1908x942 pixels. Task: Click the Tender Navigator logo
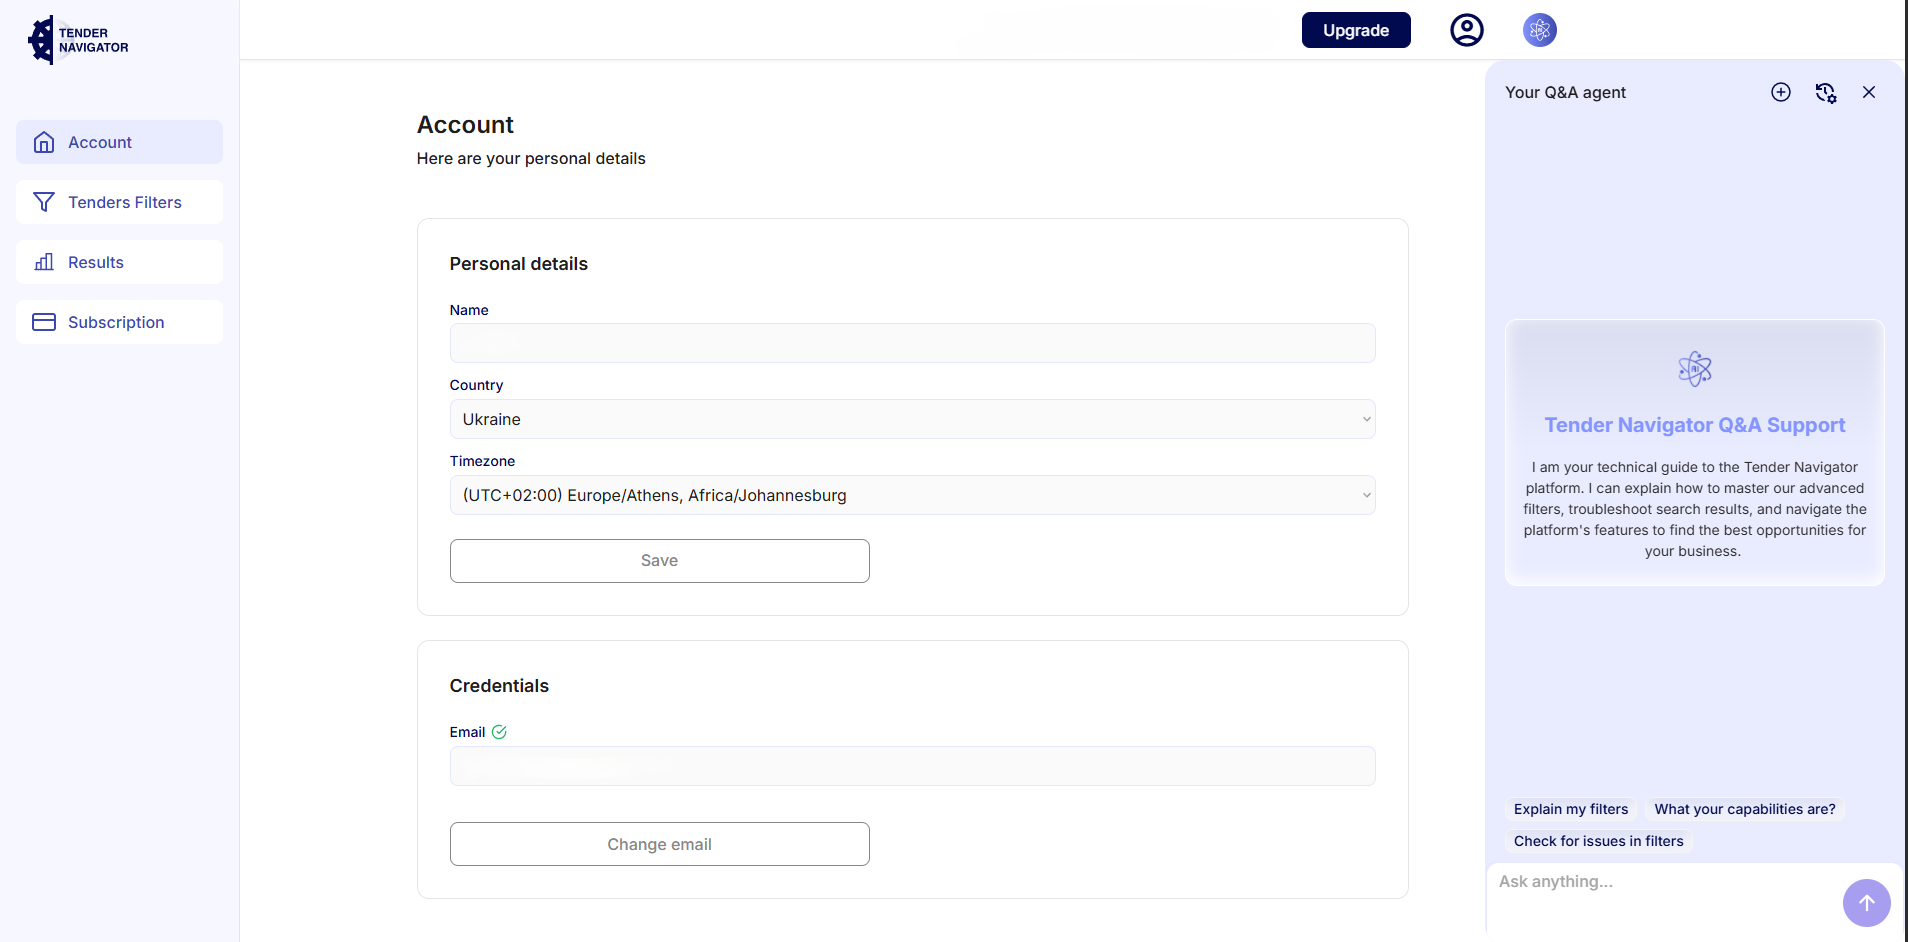tap(78, 40)
